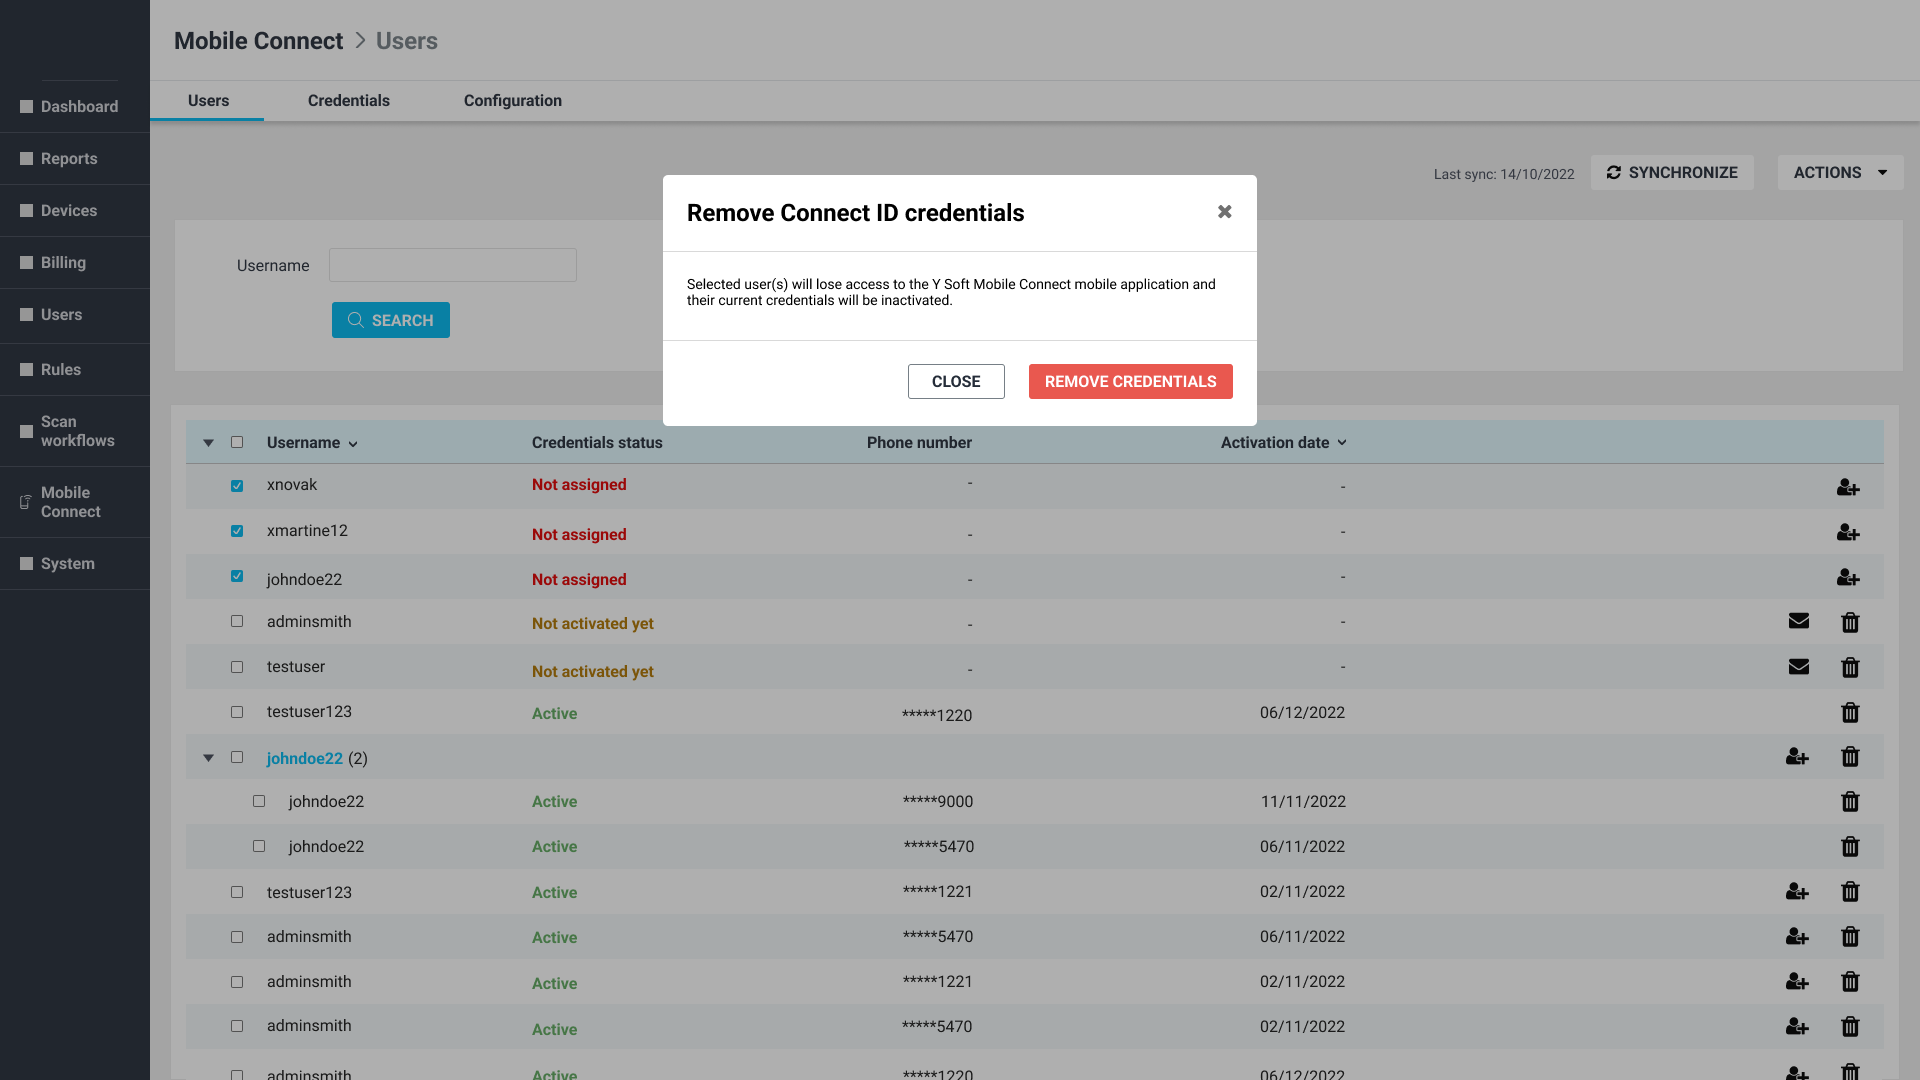The width and height of the screenshot is (1920, 1080).
Task: Click the sync icon on the Synchronize button
Action: pyautogui.click(x=1613, y=172)
